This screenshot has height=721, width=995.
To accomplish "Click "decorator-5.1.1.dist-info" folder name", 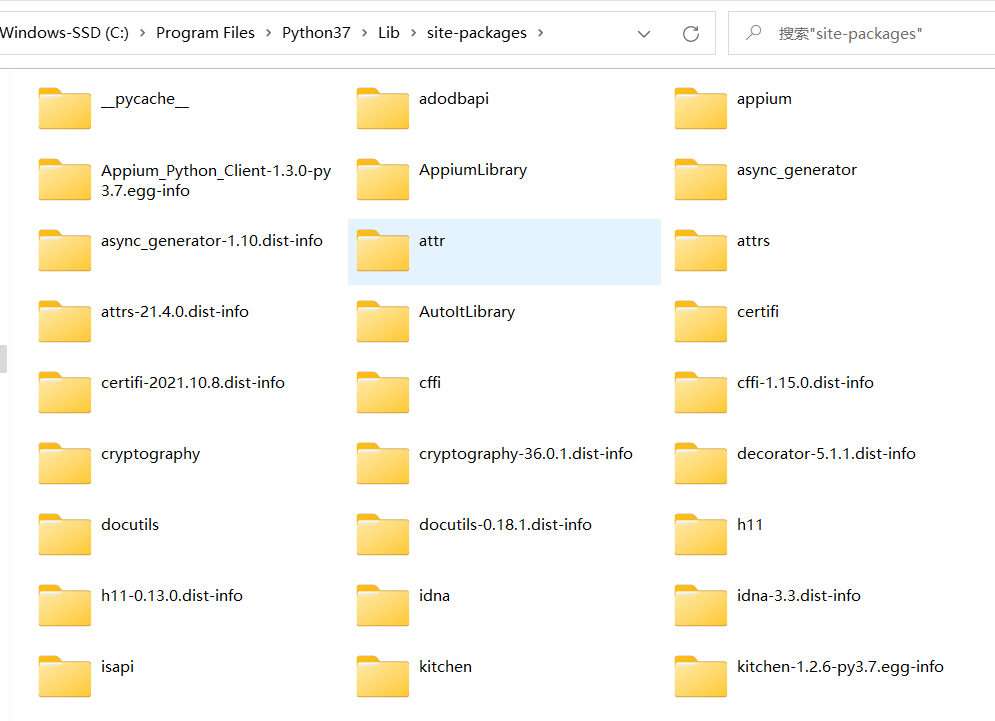I will [826, 454].
